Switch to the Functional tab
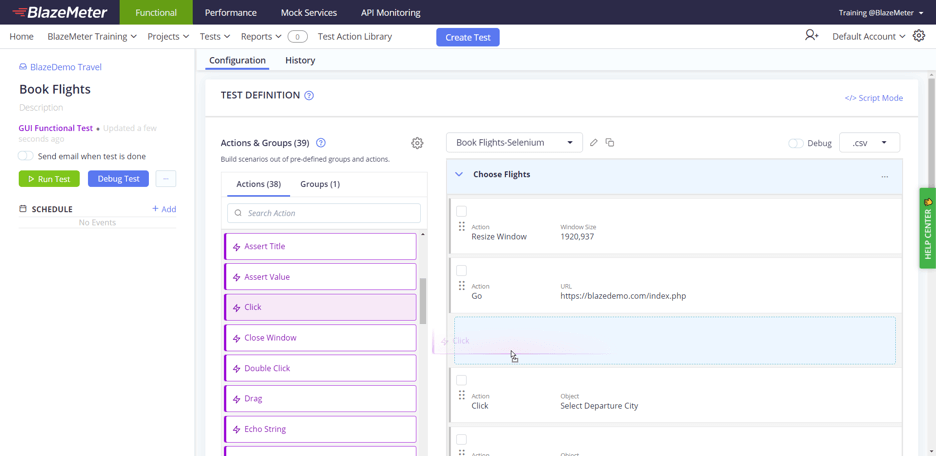Image resolution: width=936 pixels, height=456 pixels. pos(156,12)
